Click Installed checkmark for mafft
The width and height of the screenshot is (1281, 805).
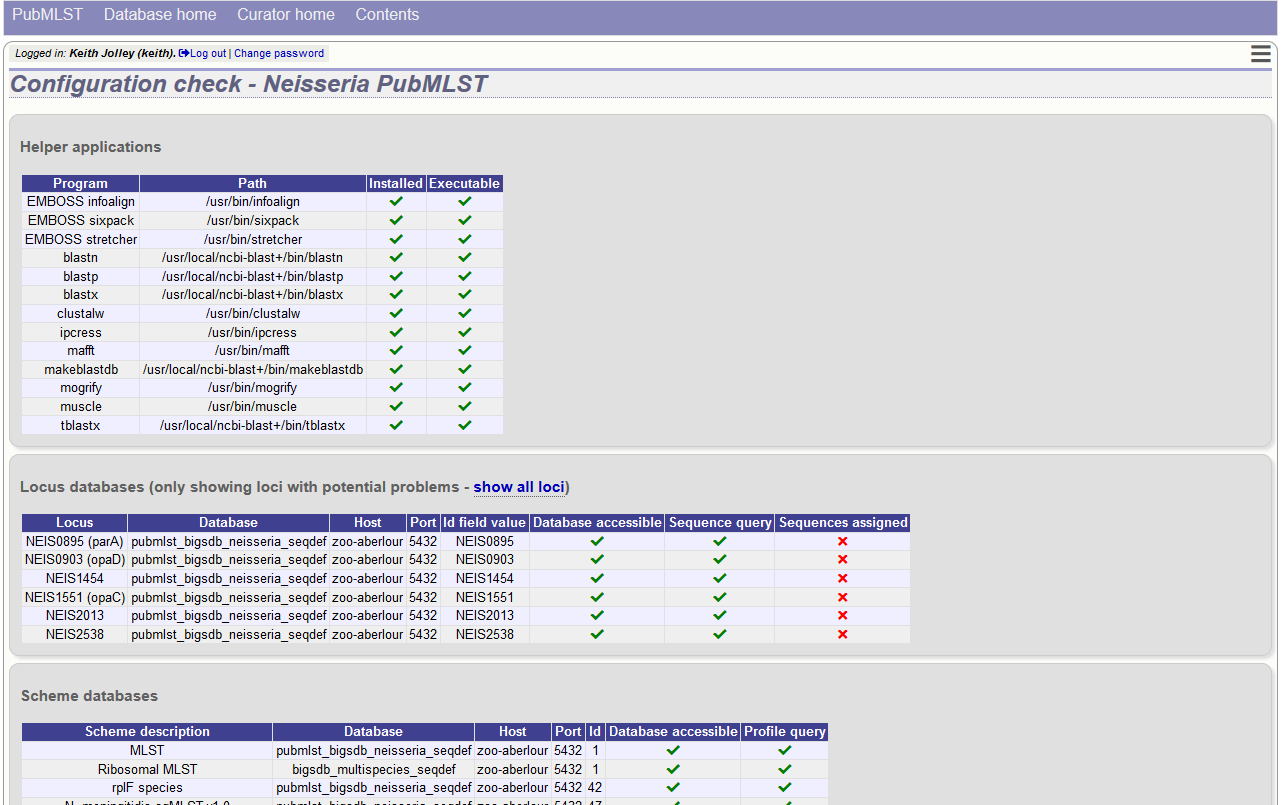click(396, 351)
